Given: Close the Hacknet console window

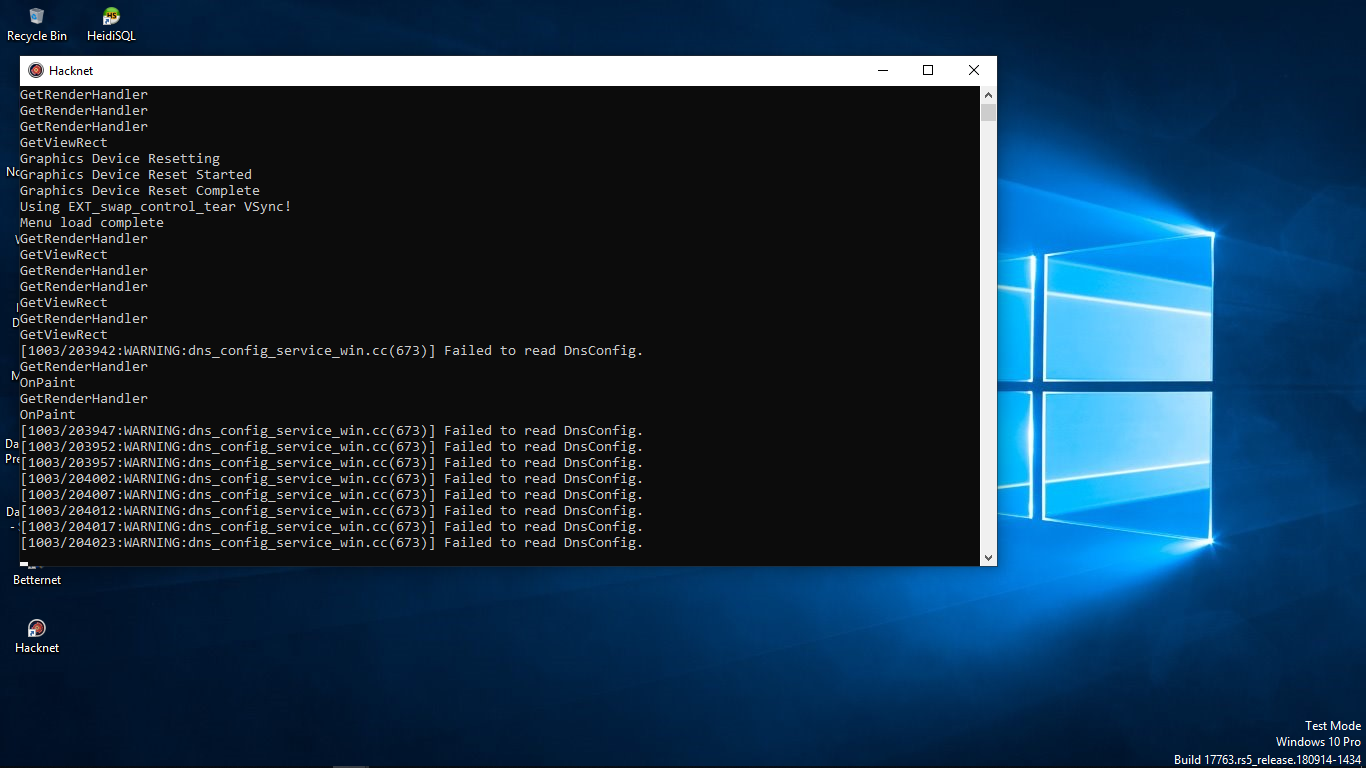Looking at the screenshot, I should [973, 70].
